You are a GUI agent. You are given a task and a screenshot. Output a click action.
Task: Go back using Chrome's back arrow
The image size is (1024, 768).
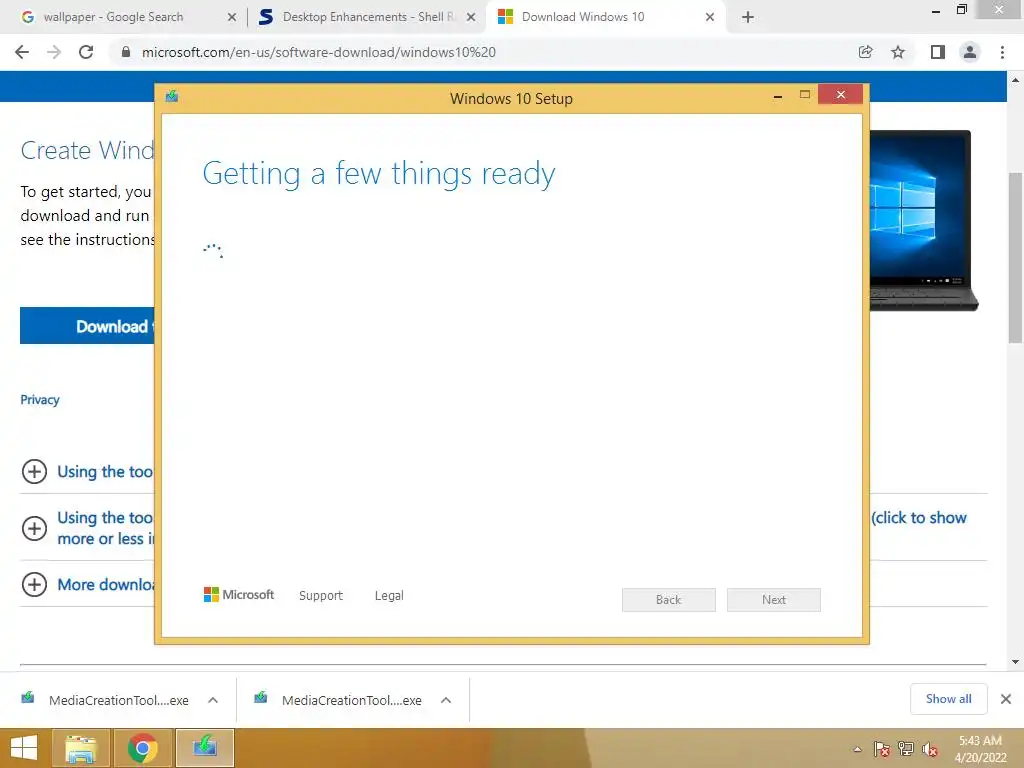click(x=22, y=52)
